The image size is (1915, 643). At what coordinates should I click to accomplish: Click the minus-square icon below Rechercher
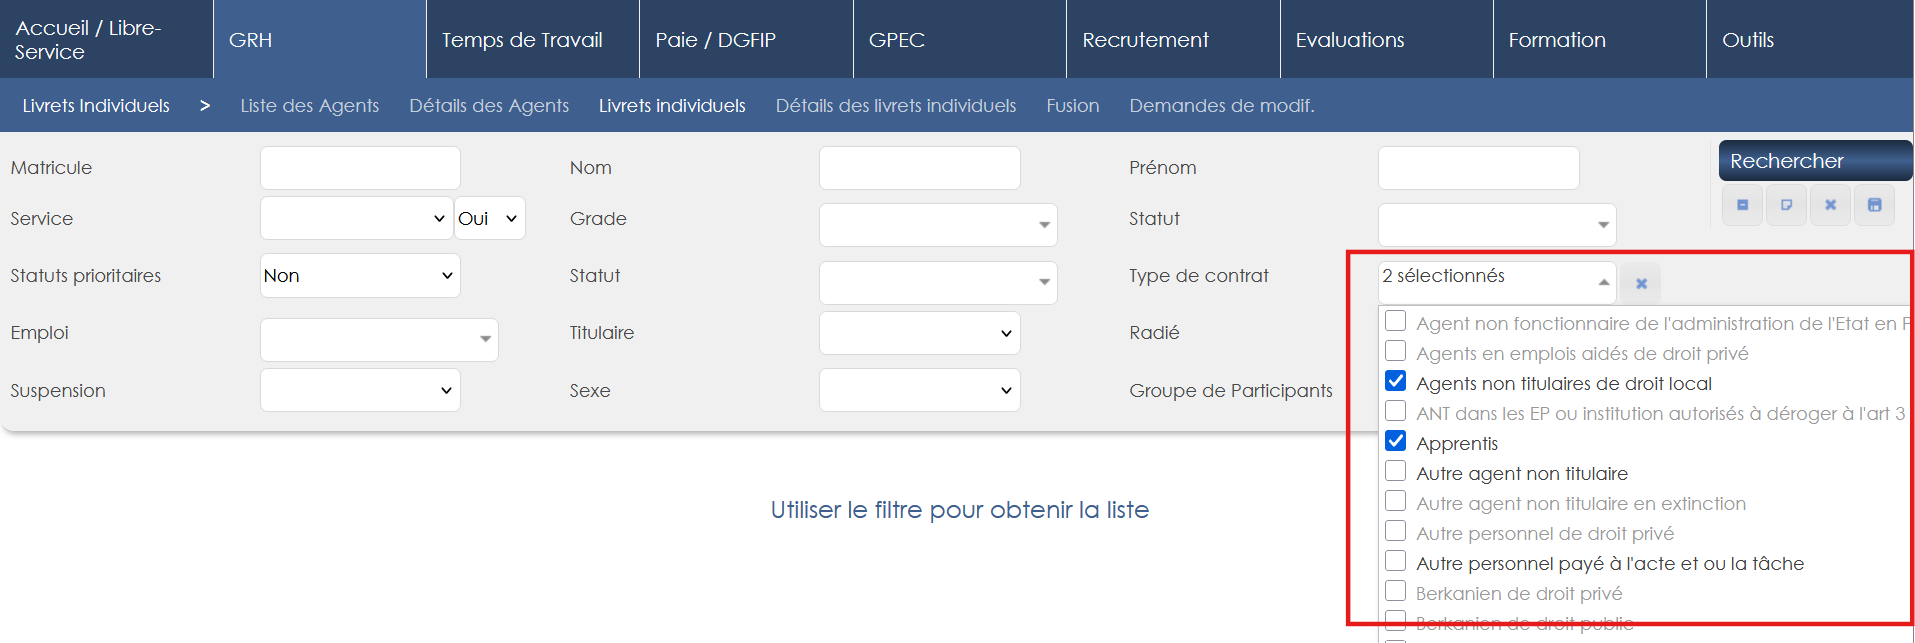pos(1742,205)
